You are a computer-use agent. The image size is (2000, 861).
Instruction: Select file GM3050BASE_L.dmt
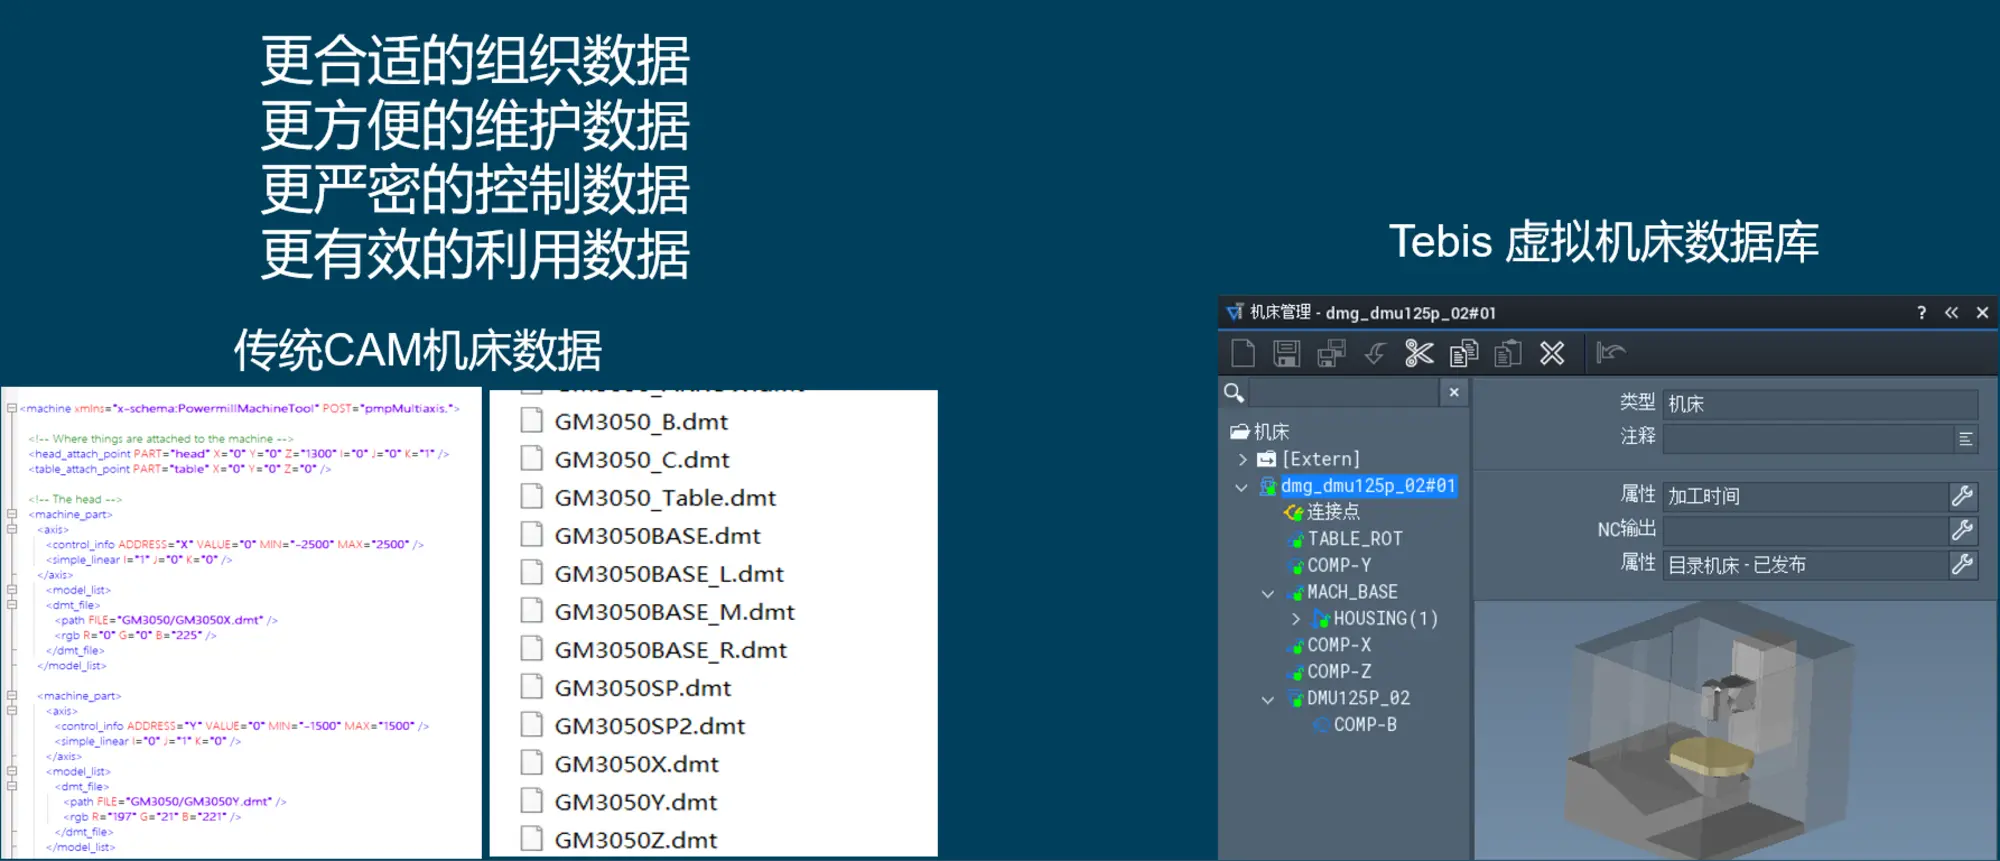669,574
